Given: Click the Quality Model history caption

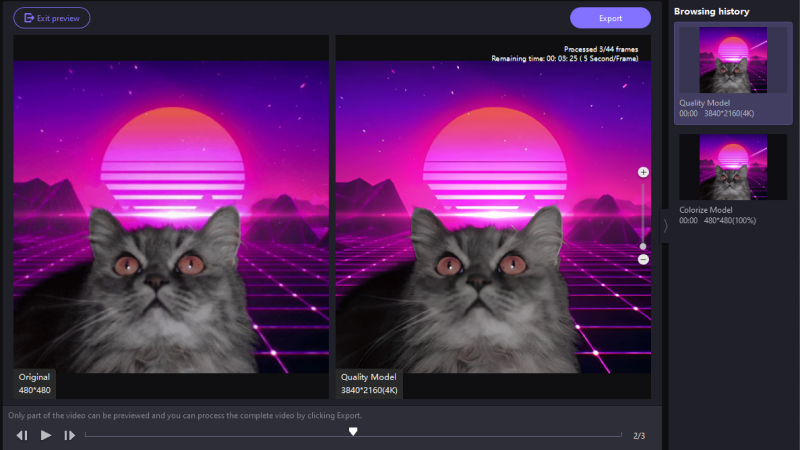Looking at the screenshot, I should click(x=716, y=108).
